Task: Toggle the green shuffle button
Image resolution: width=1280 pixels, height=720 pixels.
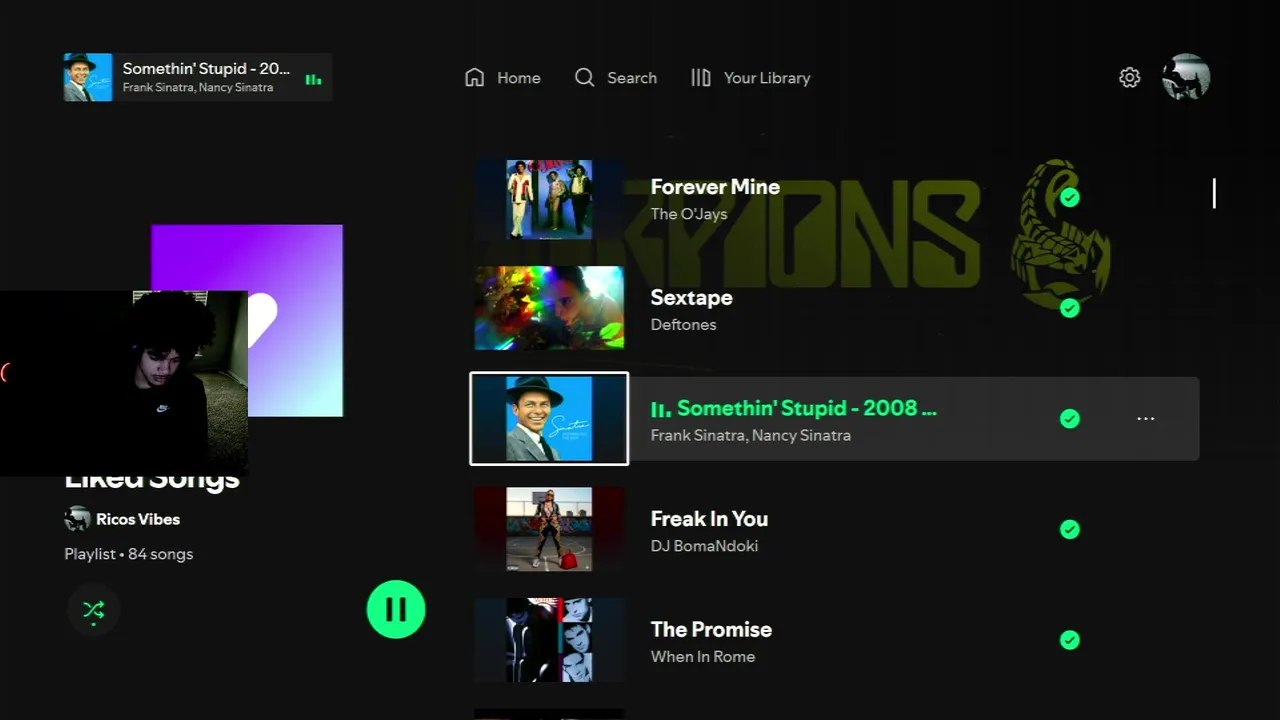Action: click(94, 610)
